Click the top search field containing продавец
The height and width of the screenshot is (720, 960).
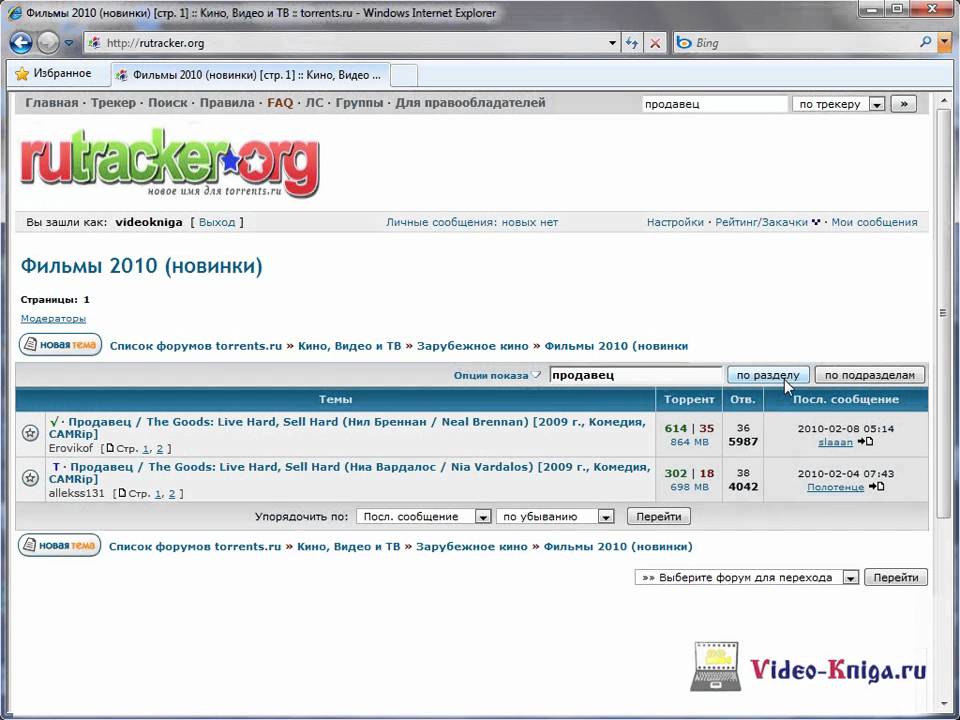tap(714, 104)
